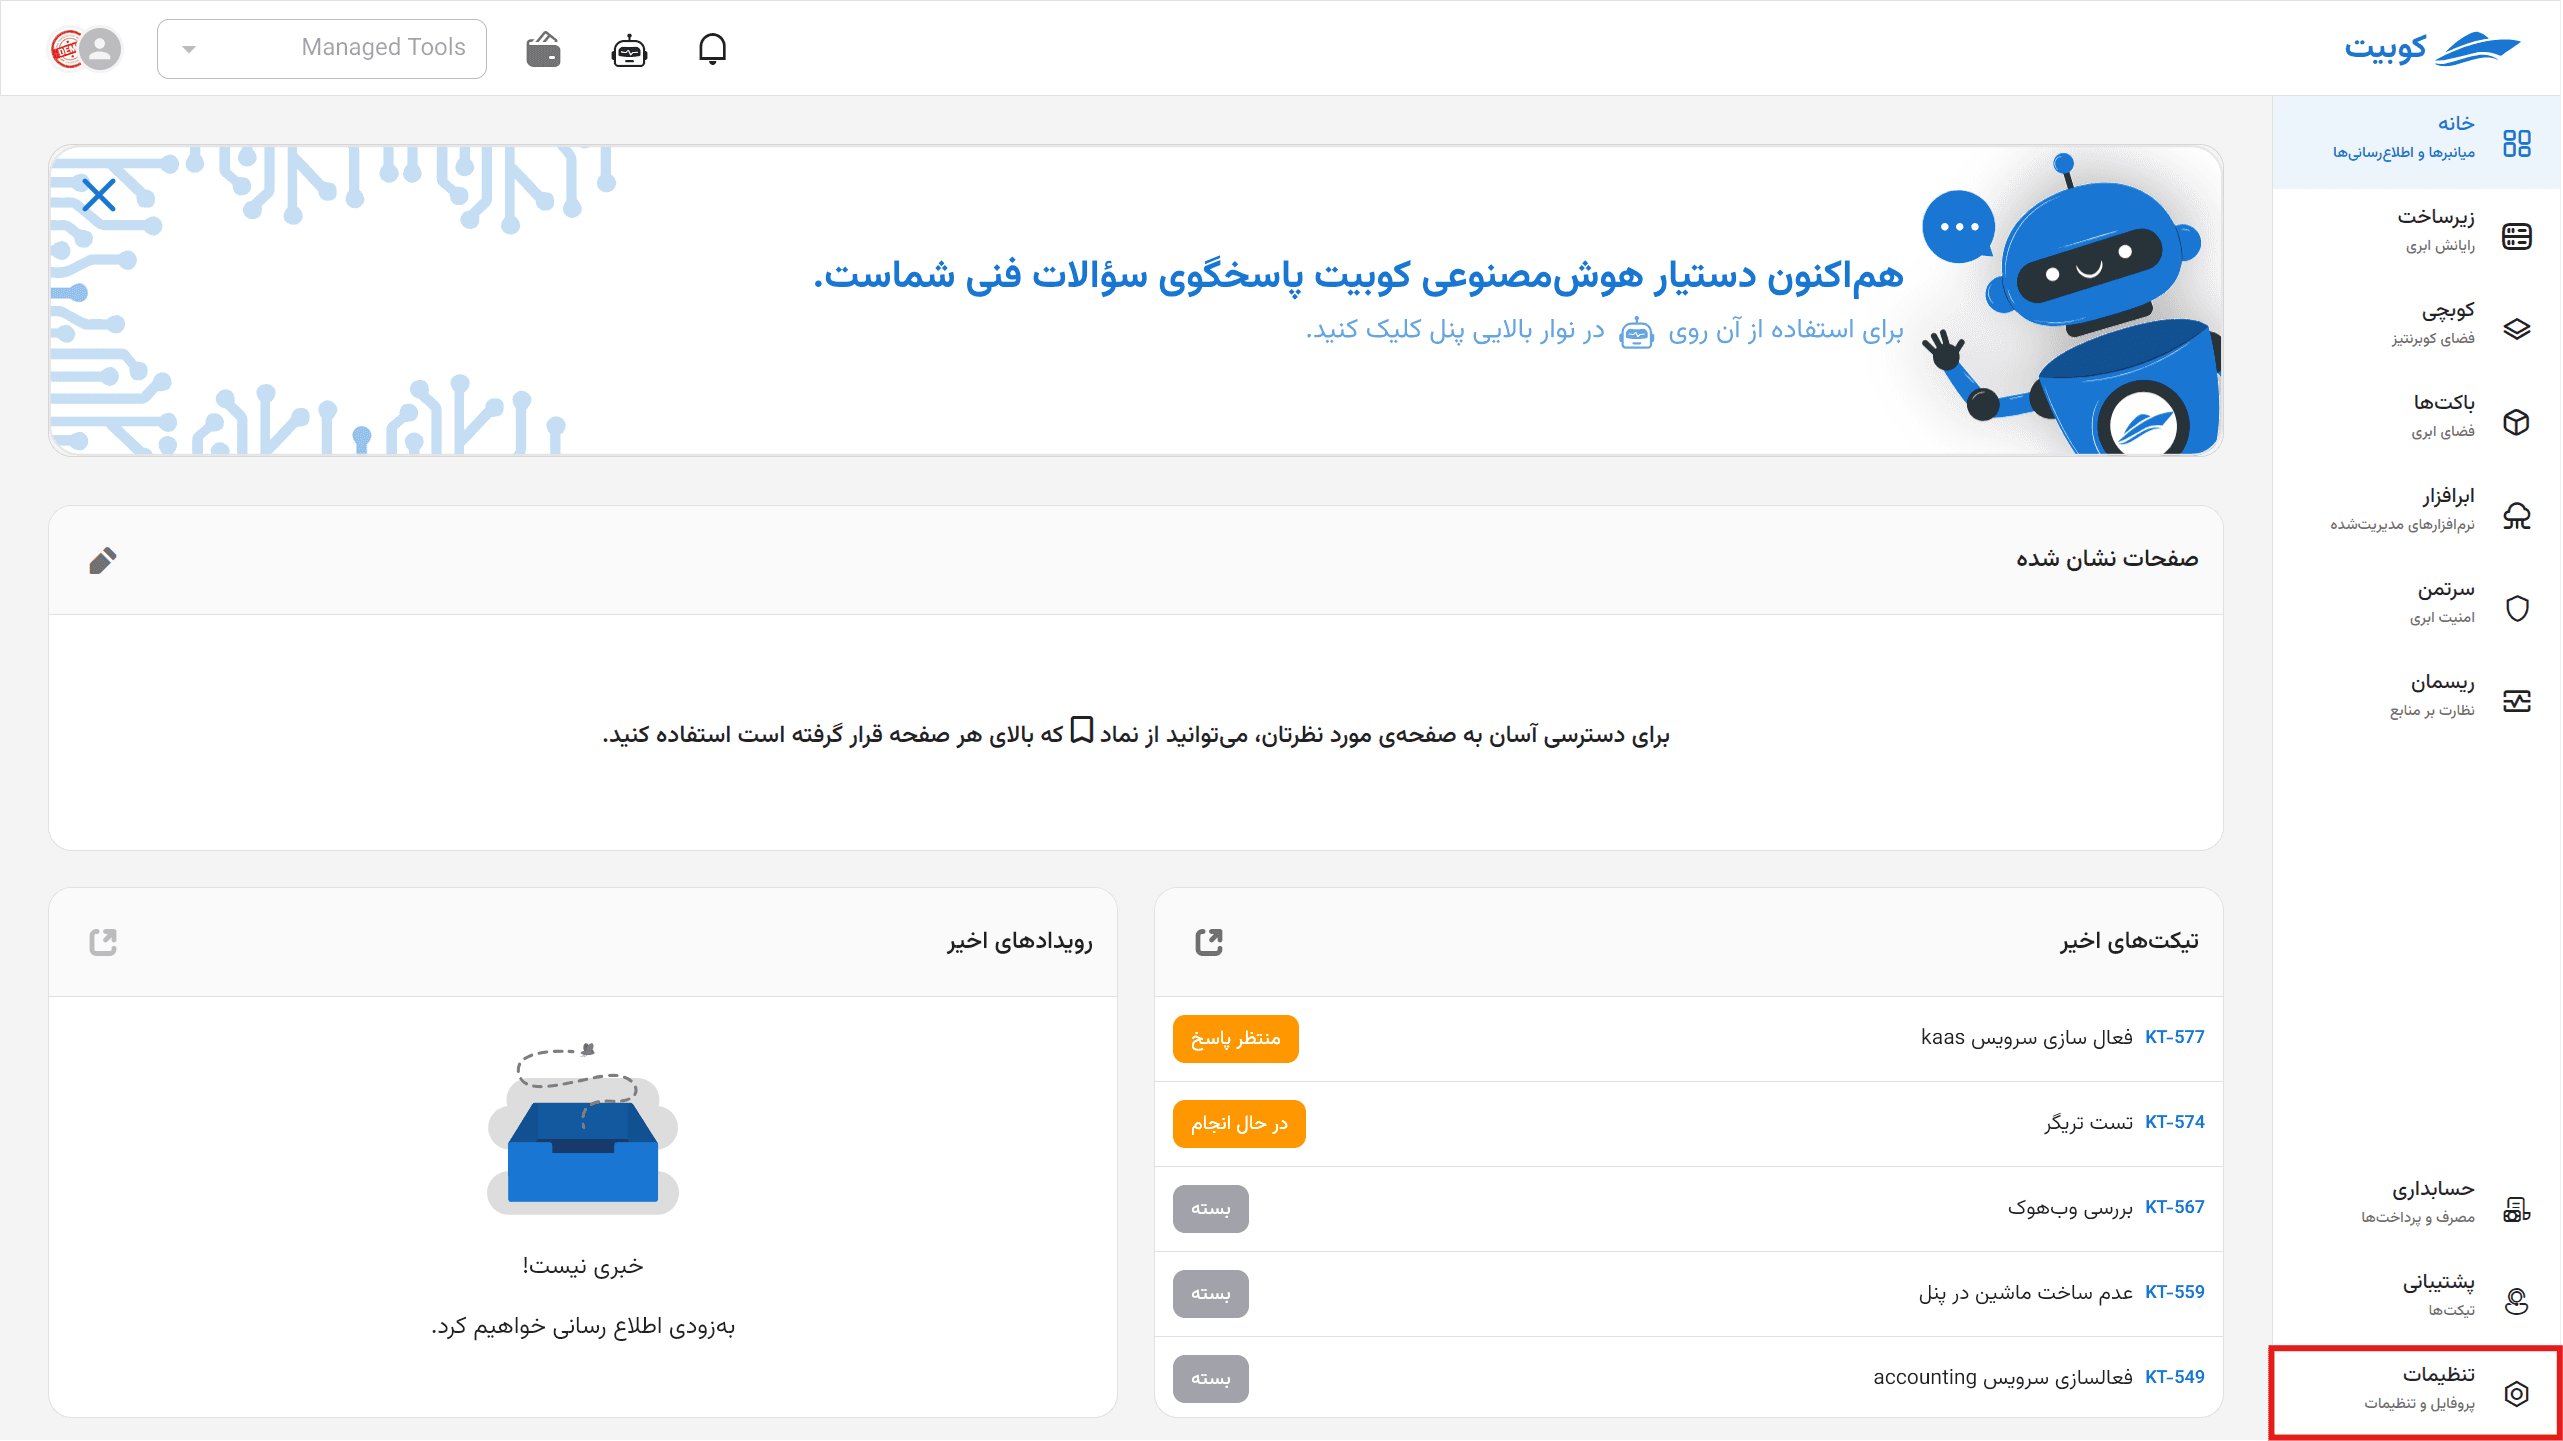
Task: Click ticket title تست تریگر
Action: [2088, 1122]
